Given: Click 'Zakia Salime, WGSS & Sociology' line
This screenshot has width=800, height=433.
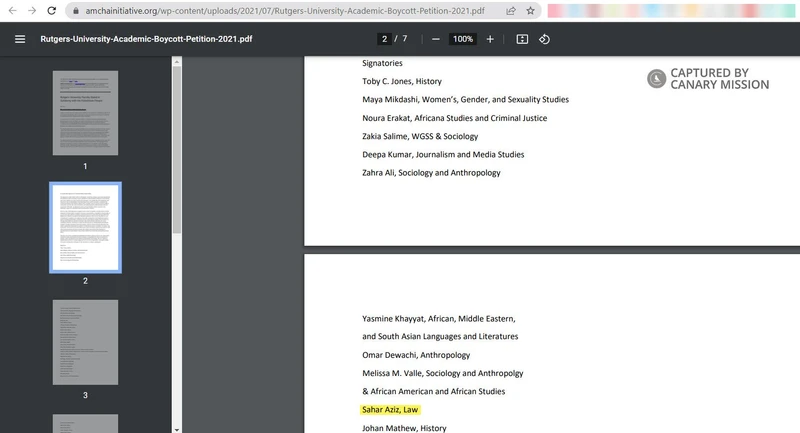Looking at the screenshot, I should tap(420, 137).
